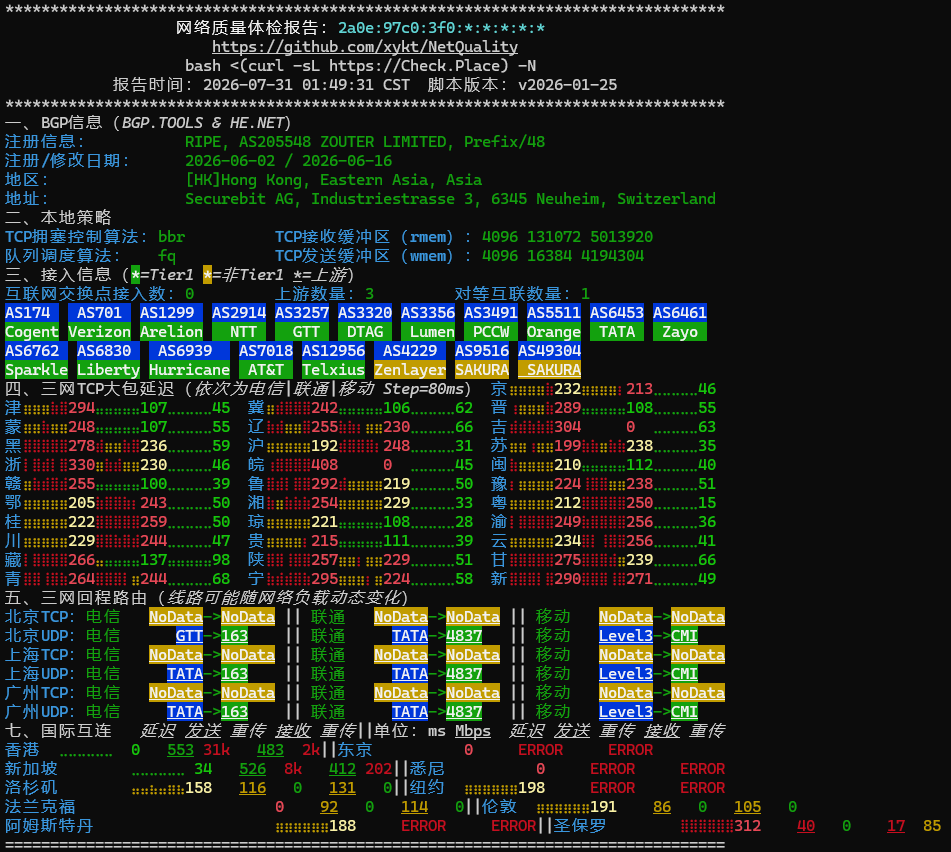Click the Hurricane label

pyautogui.click(x=189, y=370)
